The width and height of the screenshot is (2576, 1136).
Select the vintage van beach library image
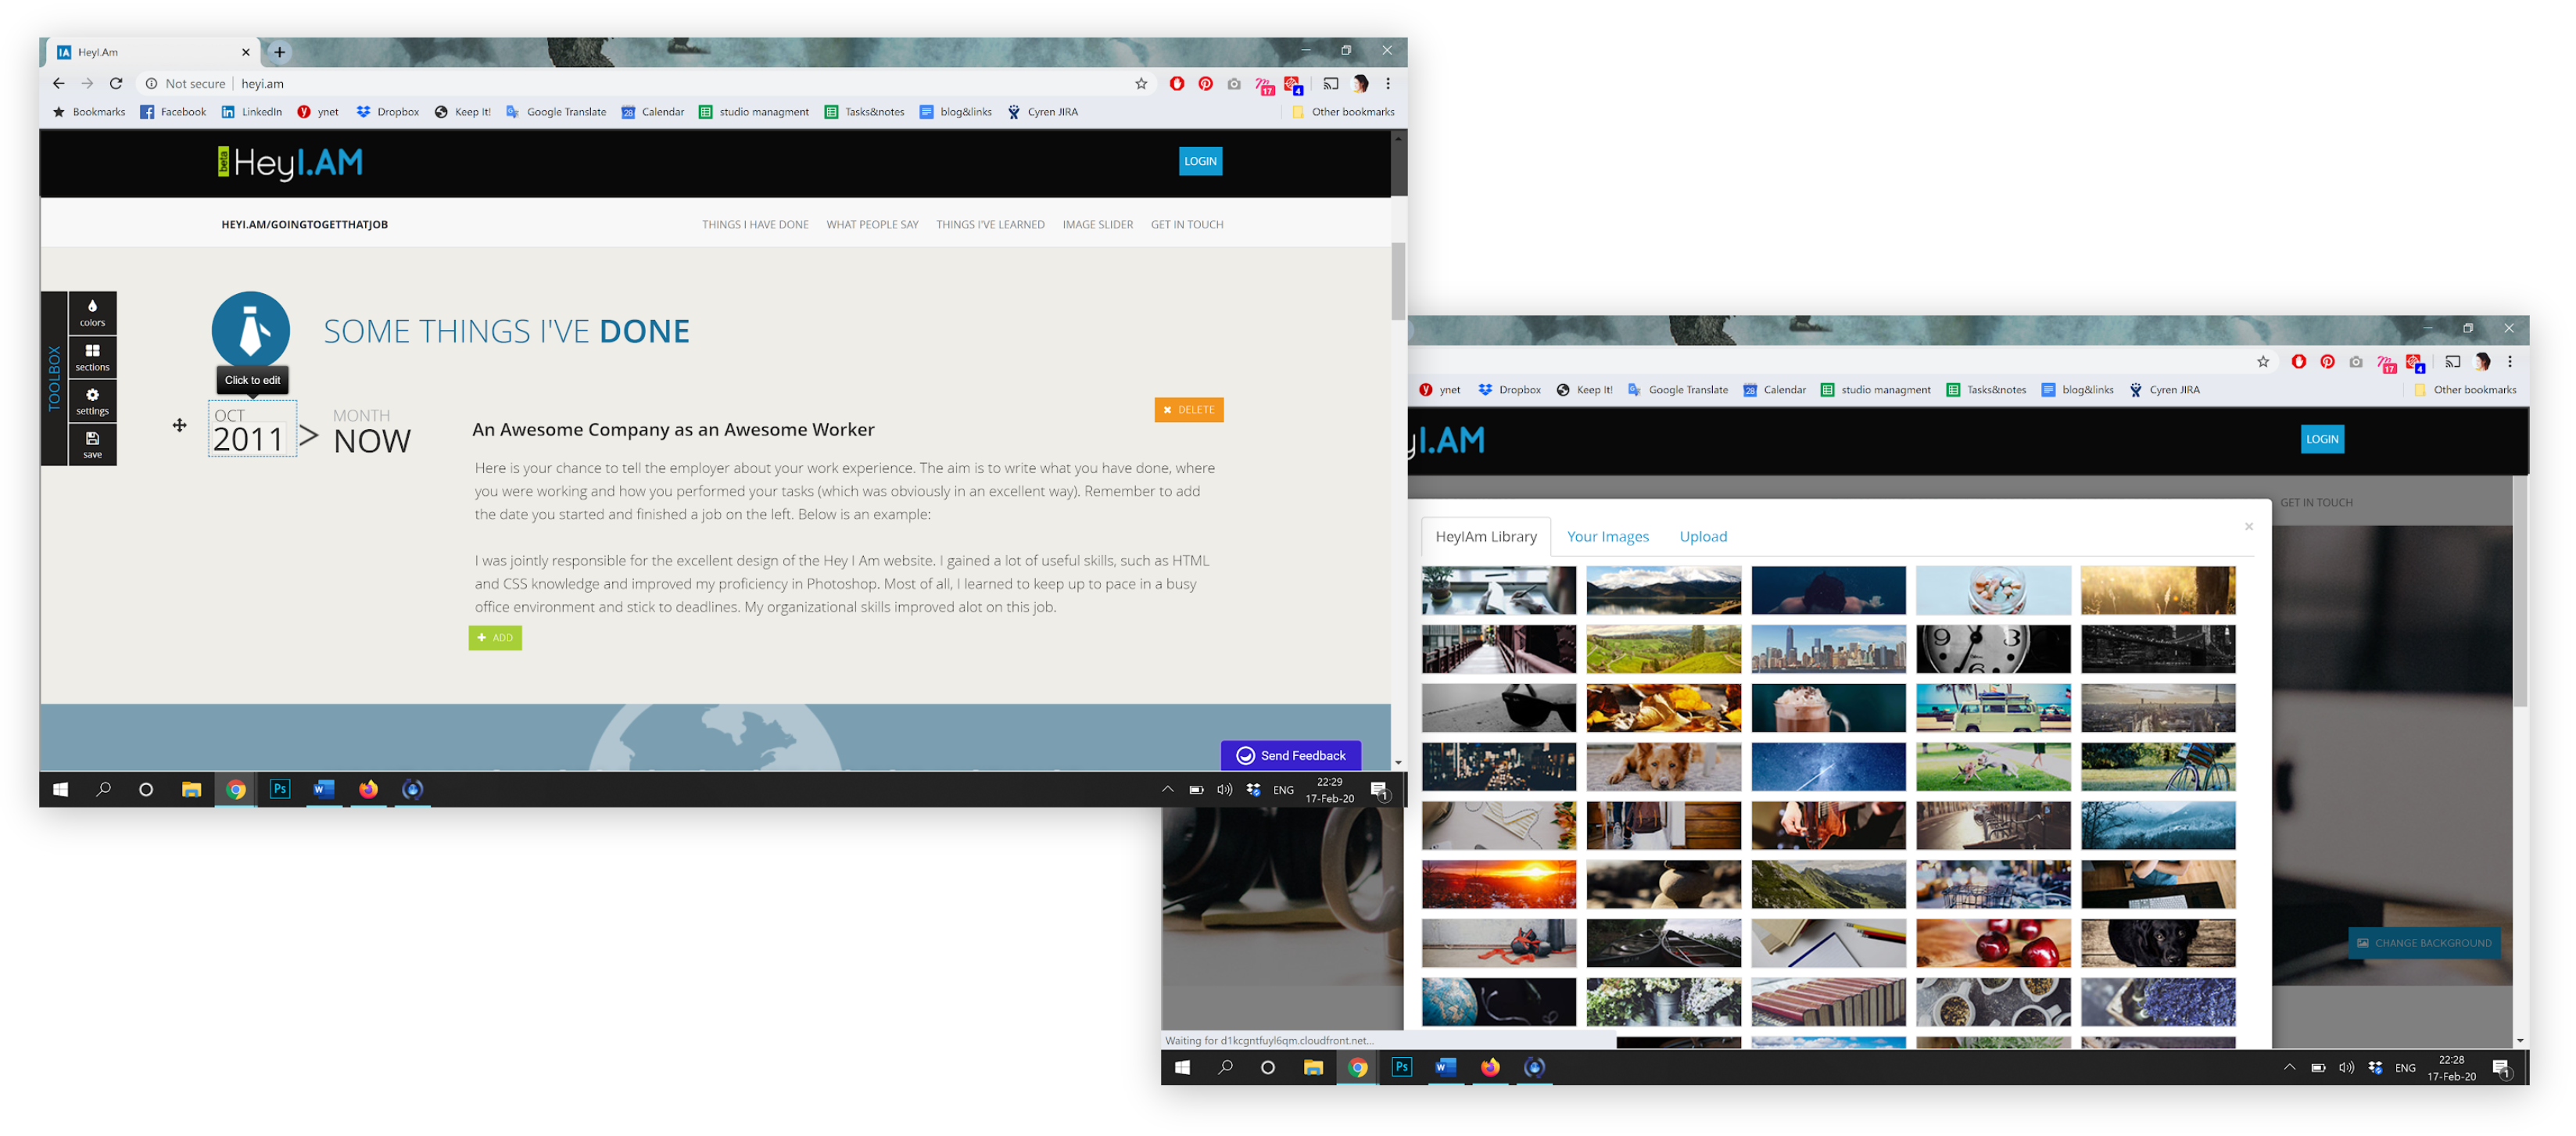click(1993, 708)
